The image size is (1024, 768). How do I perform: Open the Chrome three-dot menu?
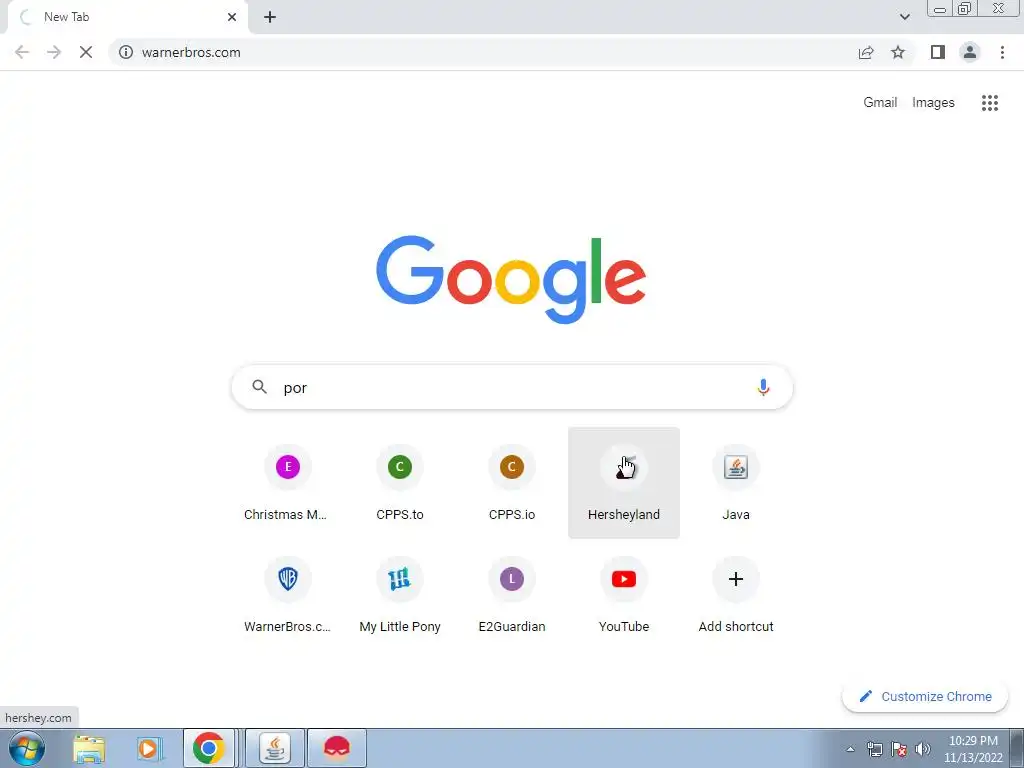pos(1002,52)
